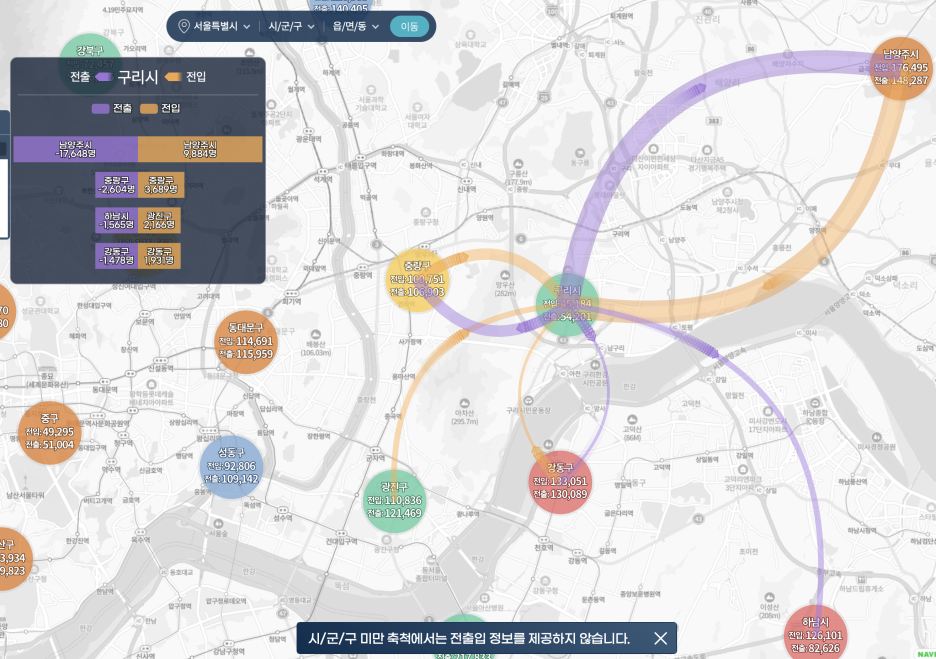Click the 태릉입구역 station label
The image size is (936, 659).
(x=361, y=165)
